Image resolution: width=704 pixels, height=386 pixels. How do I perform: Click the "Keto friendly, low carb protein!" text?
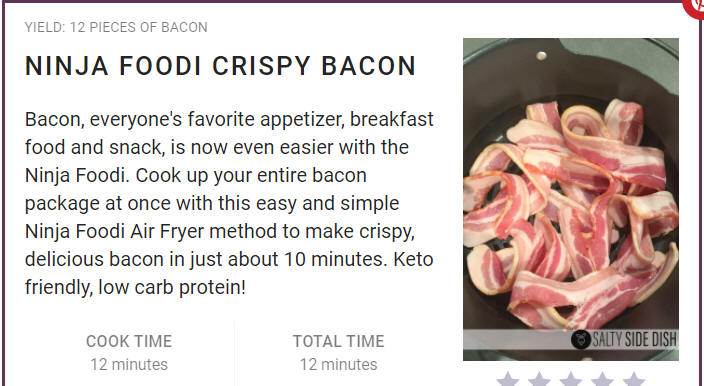(x=229, y=273)
